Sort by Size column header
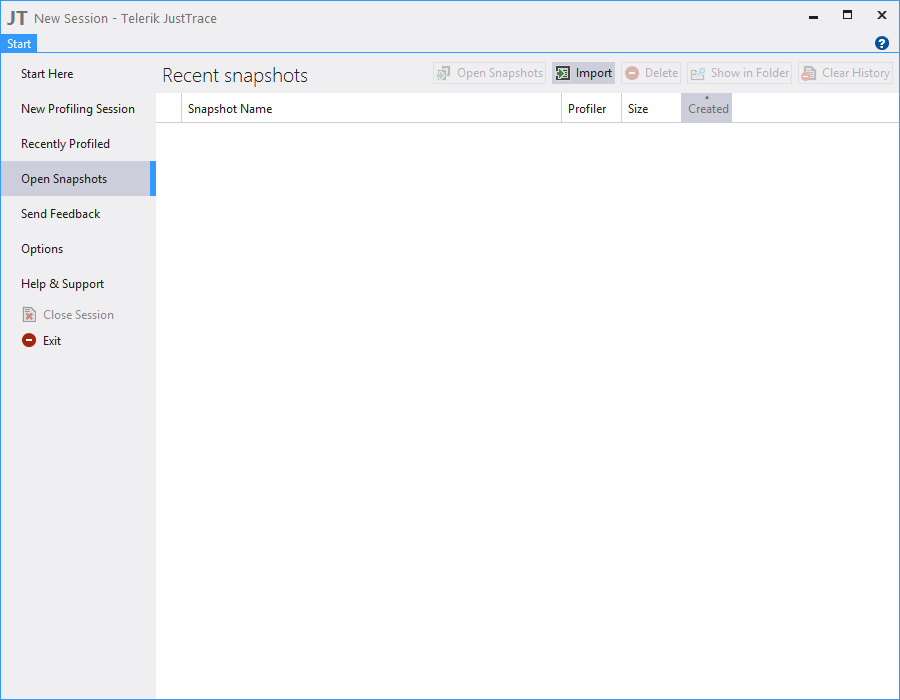 (651, 108)
